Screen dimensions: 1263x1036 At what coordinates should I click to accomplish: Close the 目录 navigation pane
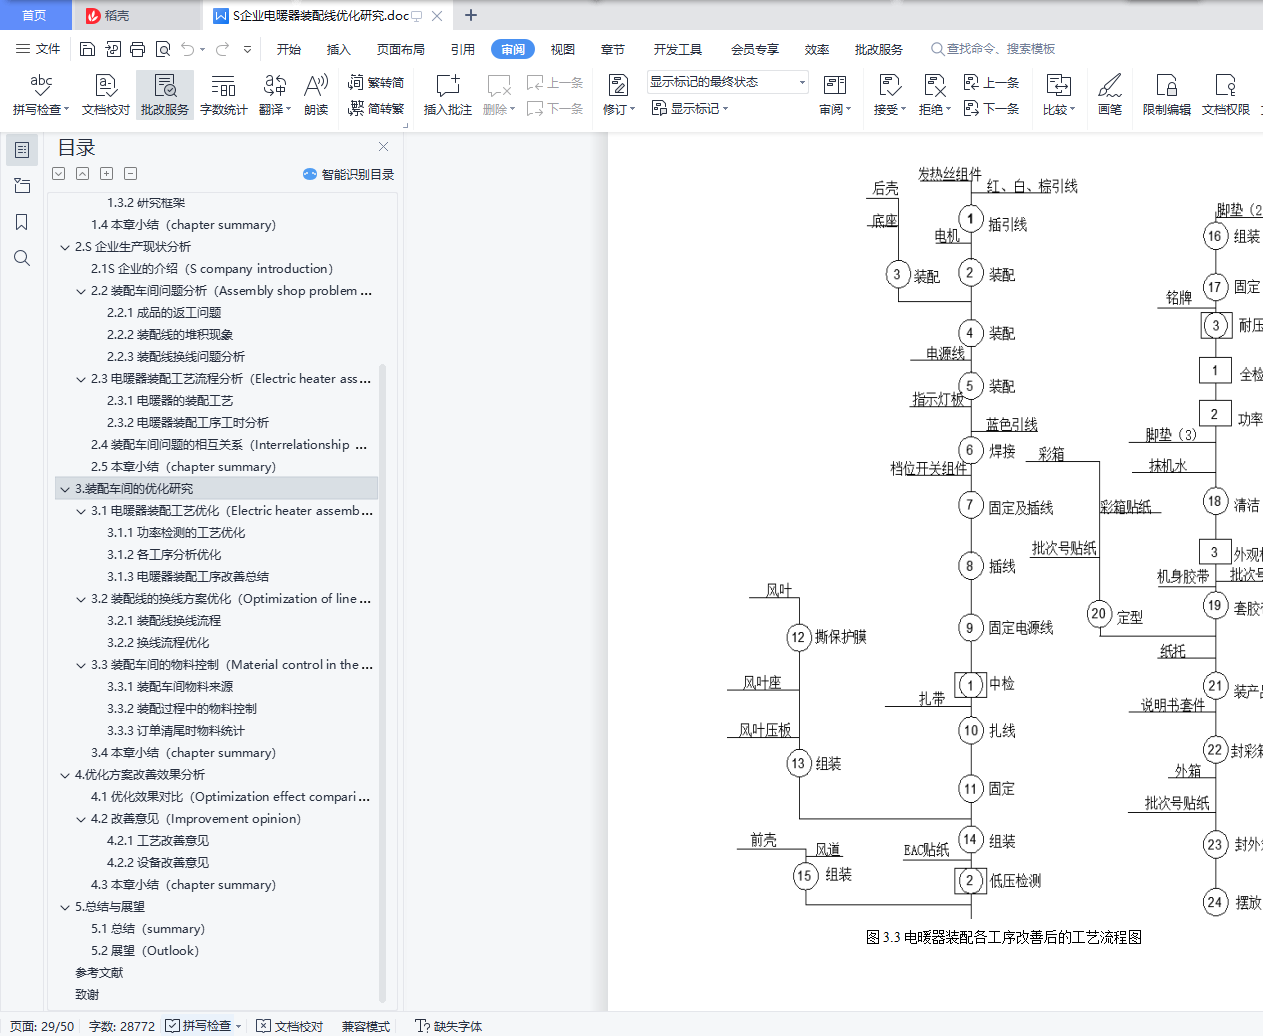pos(383,147)
